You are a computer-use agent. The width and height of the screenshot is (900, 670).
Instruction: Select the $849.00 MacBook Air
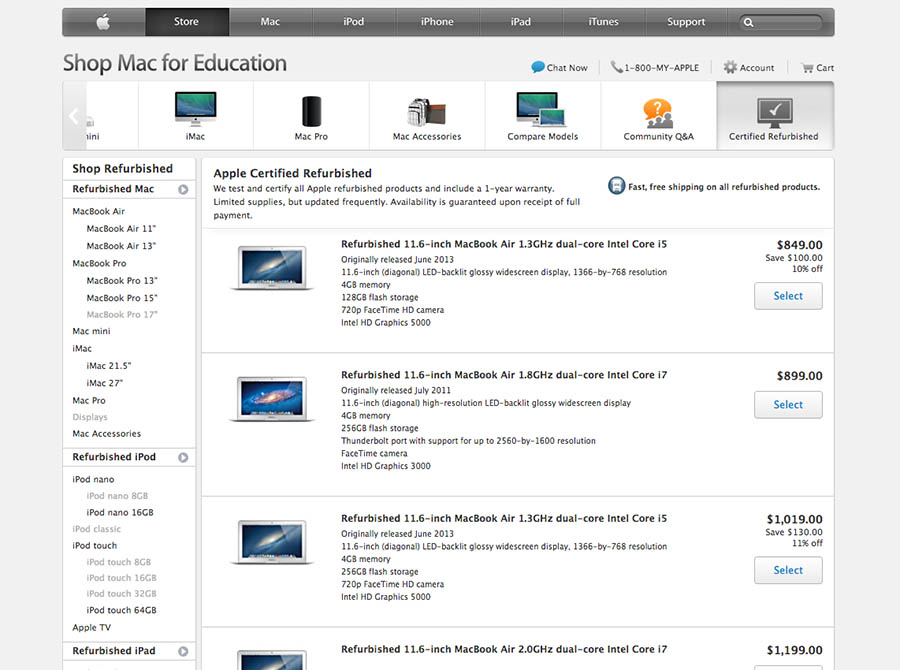pos(788,296)
